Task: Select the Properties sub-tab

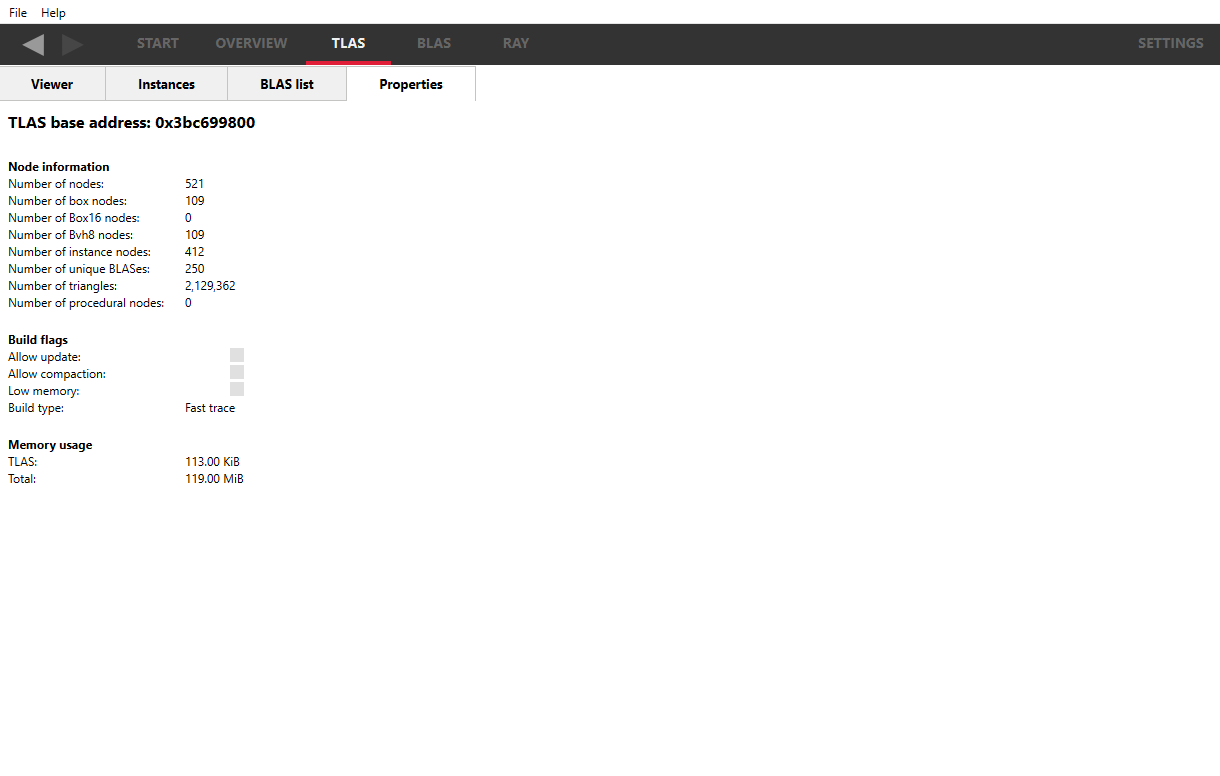Action: (x=410, y=84)
